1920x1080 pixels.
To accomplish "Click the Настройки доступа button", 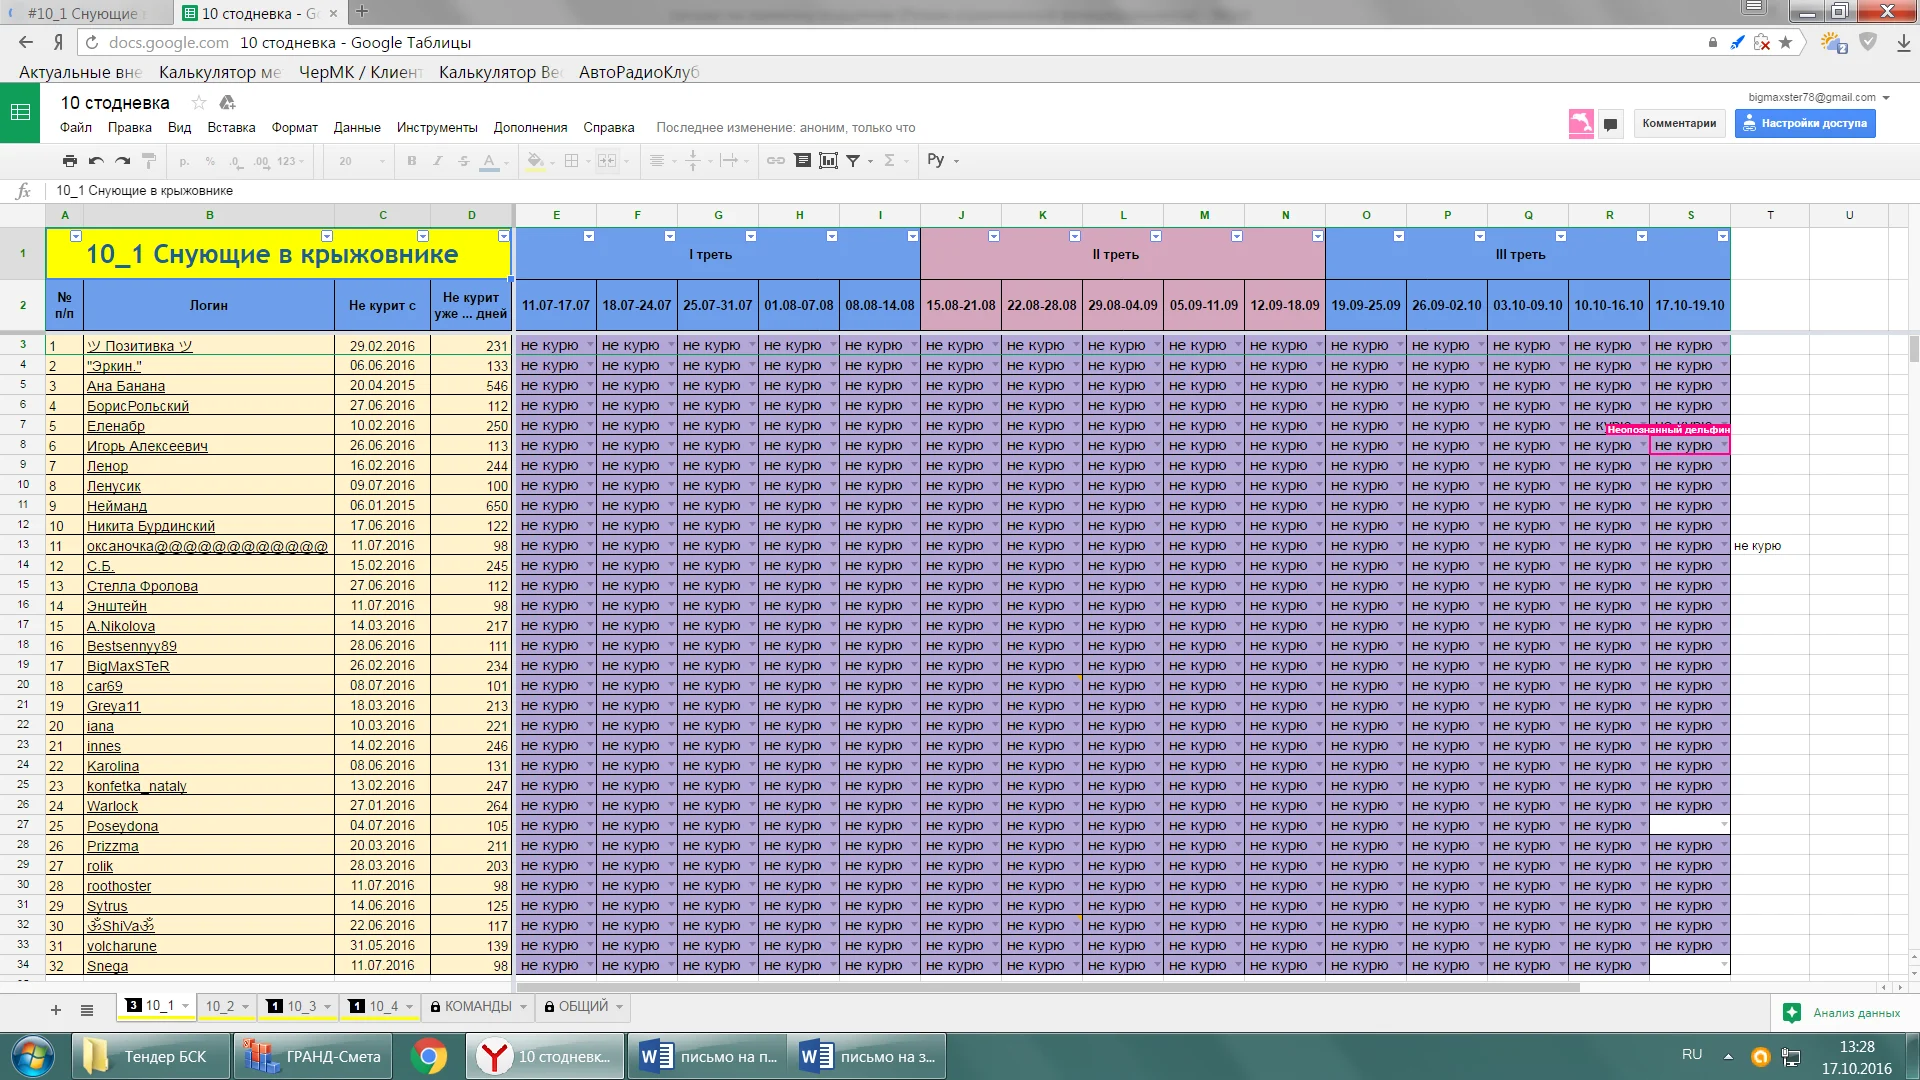I will (x=1805, y=123).
